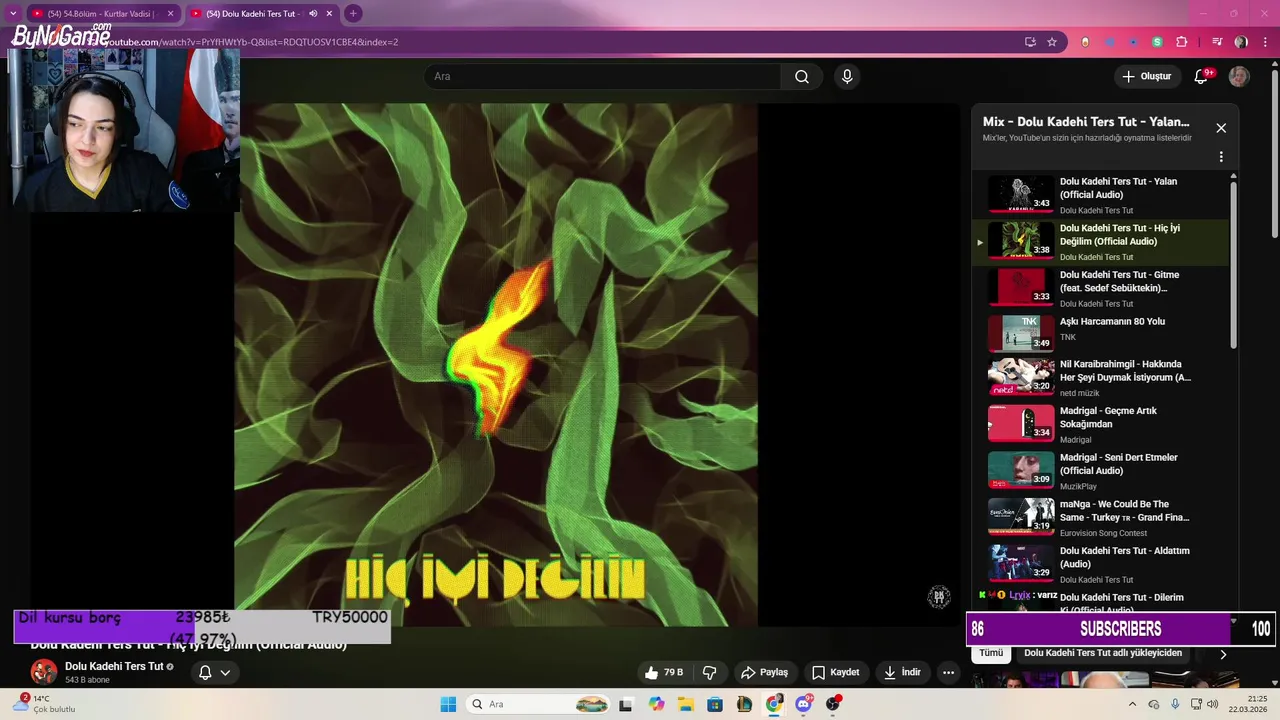Open the subscription bell dropdown
Screen dimensions: 1280x720
[x=215, y=673]
